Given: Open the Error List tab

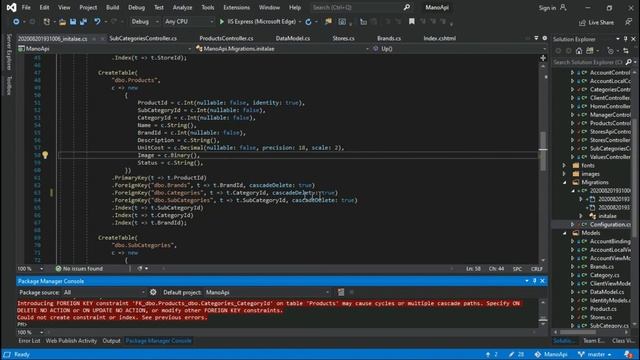Looking at the screenshot, I should 29,340.
